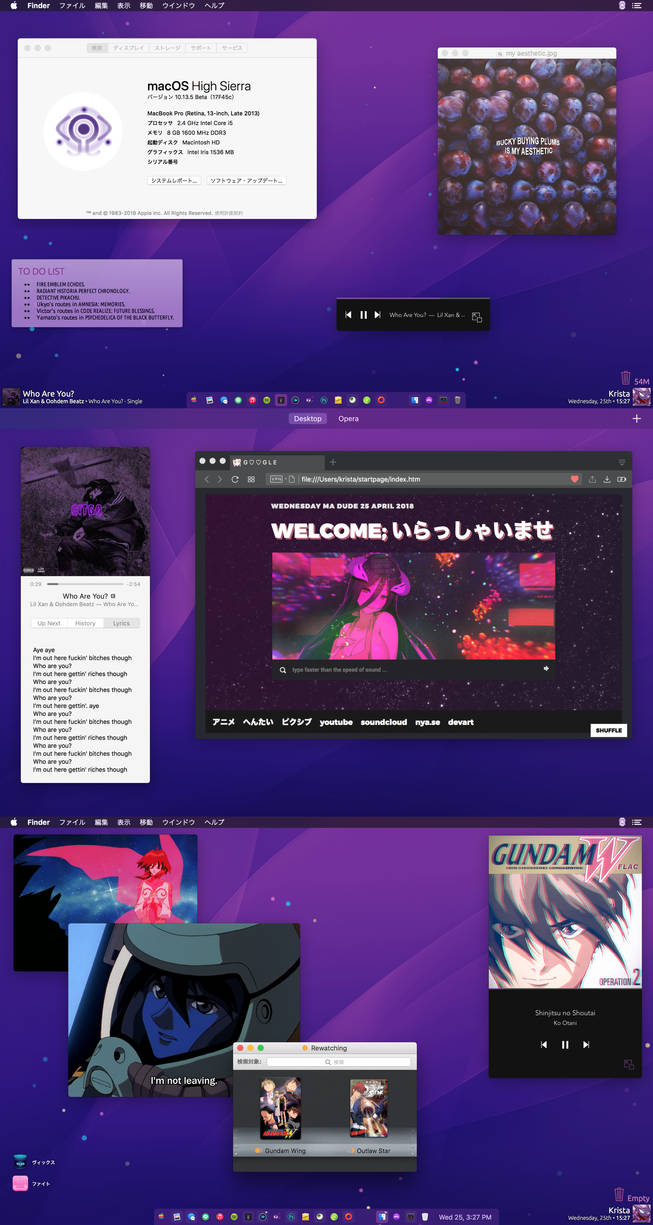Viewport: 653px width, 1225px height.
Task: Click the share icon in Opera's toolbar
Action: click(x=592, y=479)
